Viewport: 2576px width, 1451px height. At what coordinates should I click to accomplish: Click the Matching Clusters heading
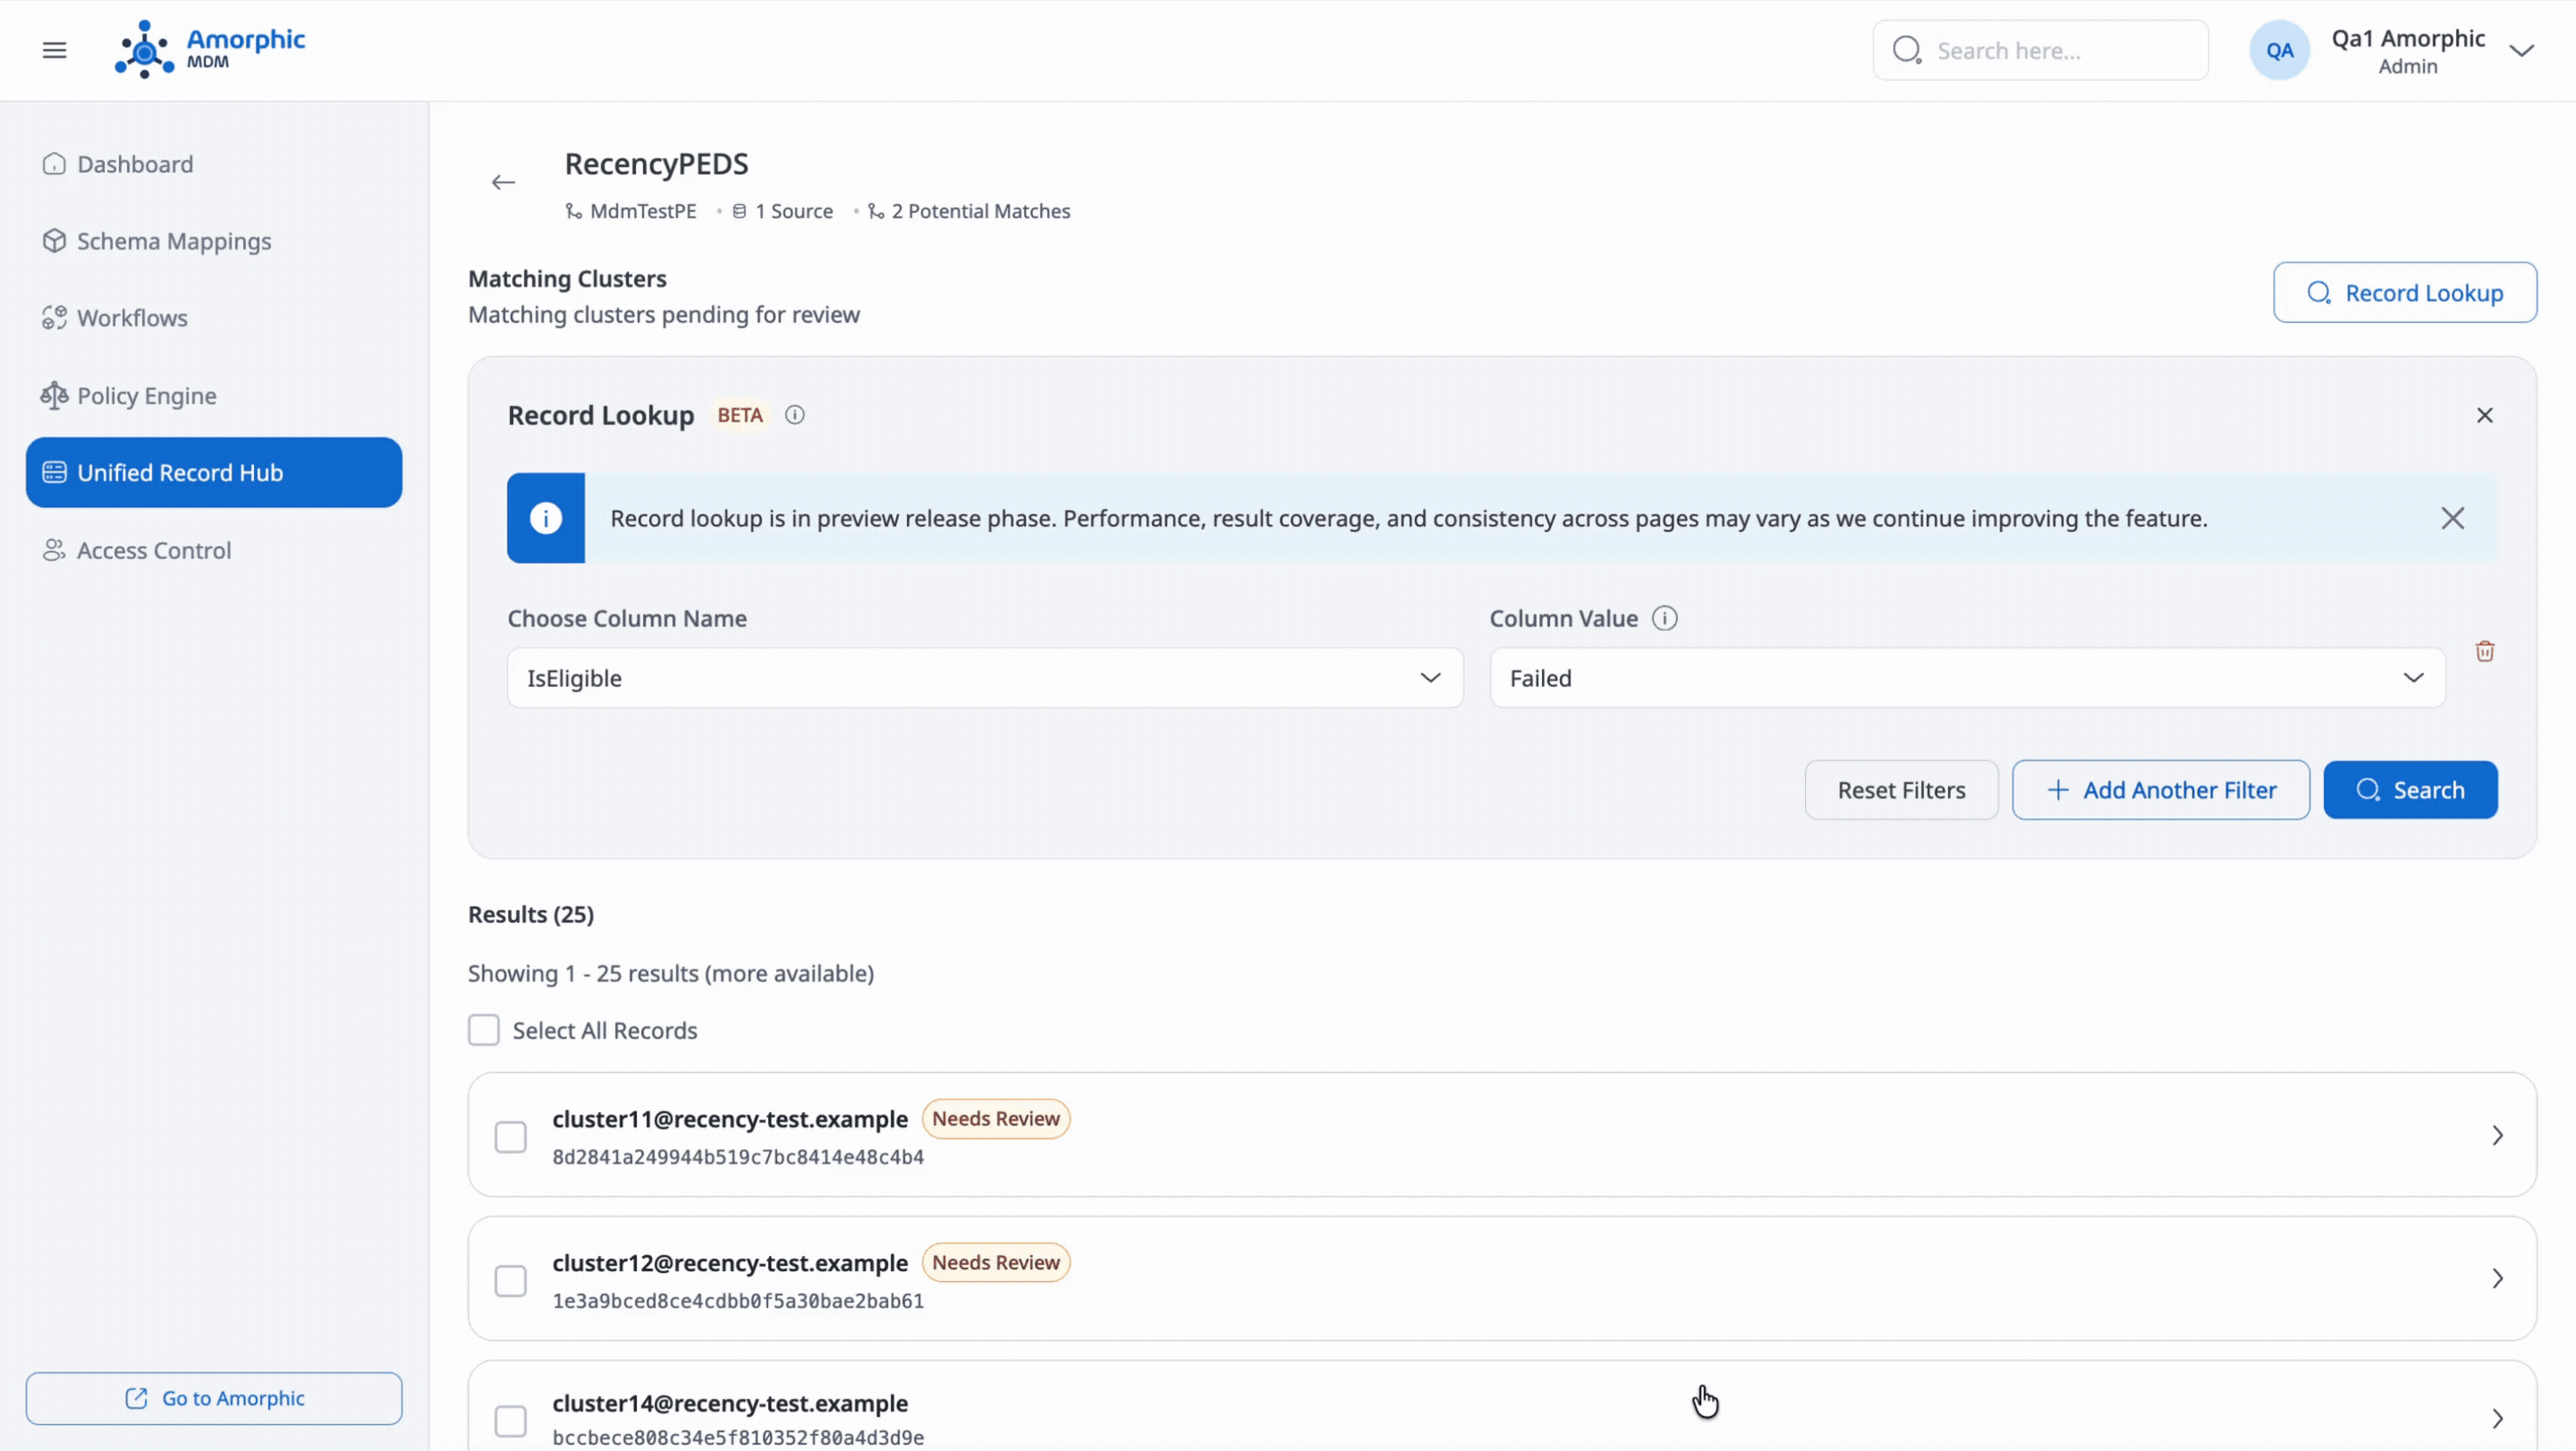point(567,279)
